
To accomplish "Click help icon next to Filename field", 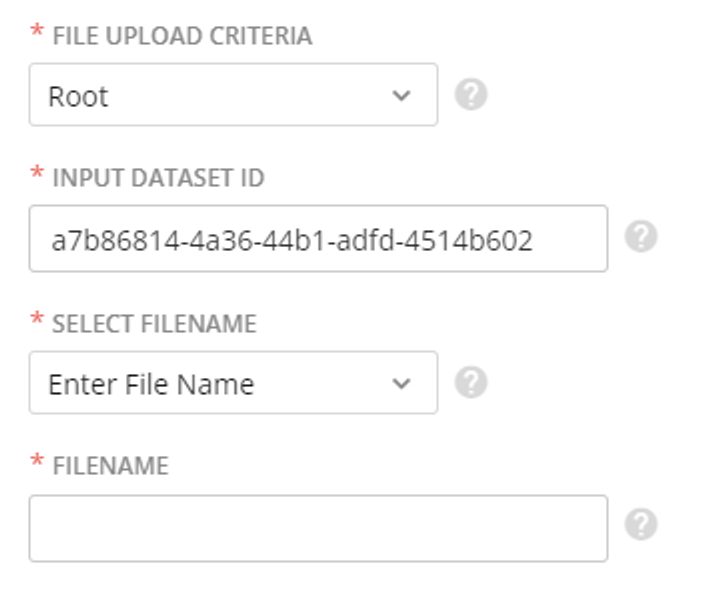I will tap(641, 524).
